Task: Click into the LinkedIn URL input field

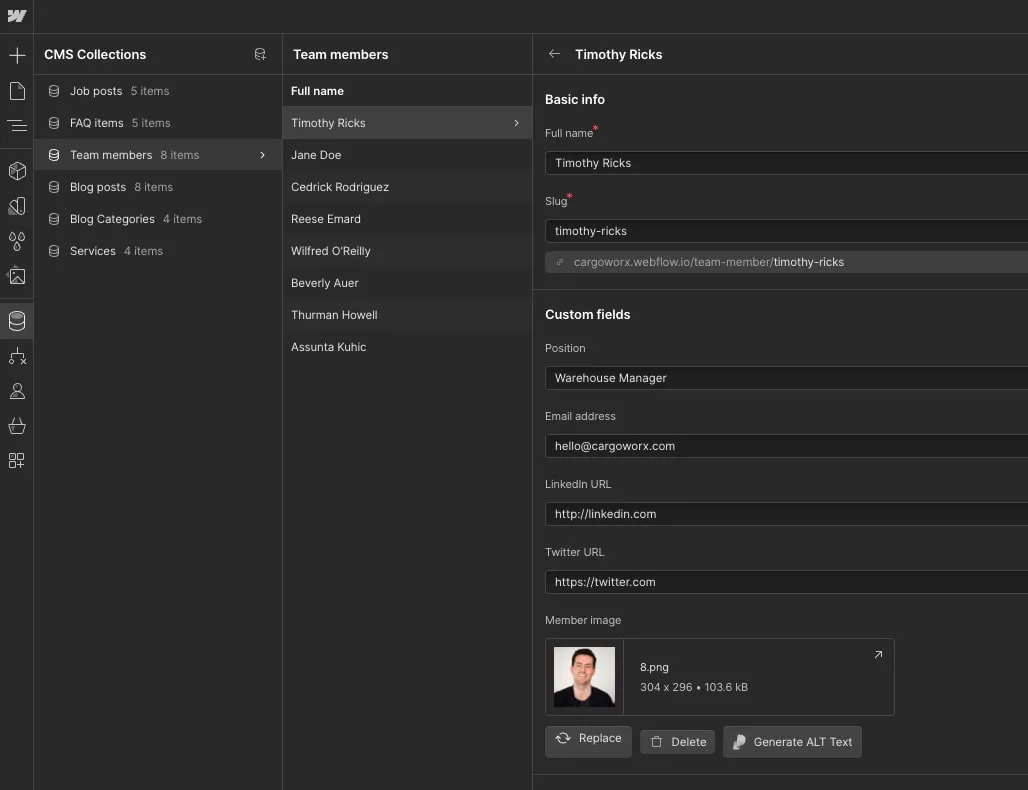Action: click(786, 515)
